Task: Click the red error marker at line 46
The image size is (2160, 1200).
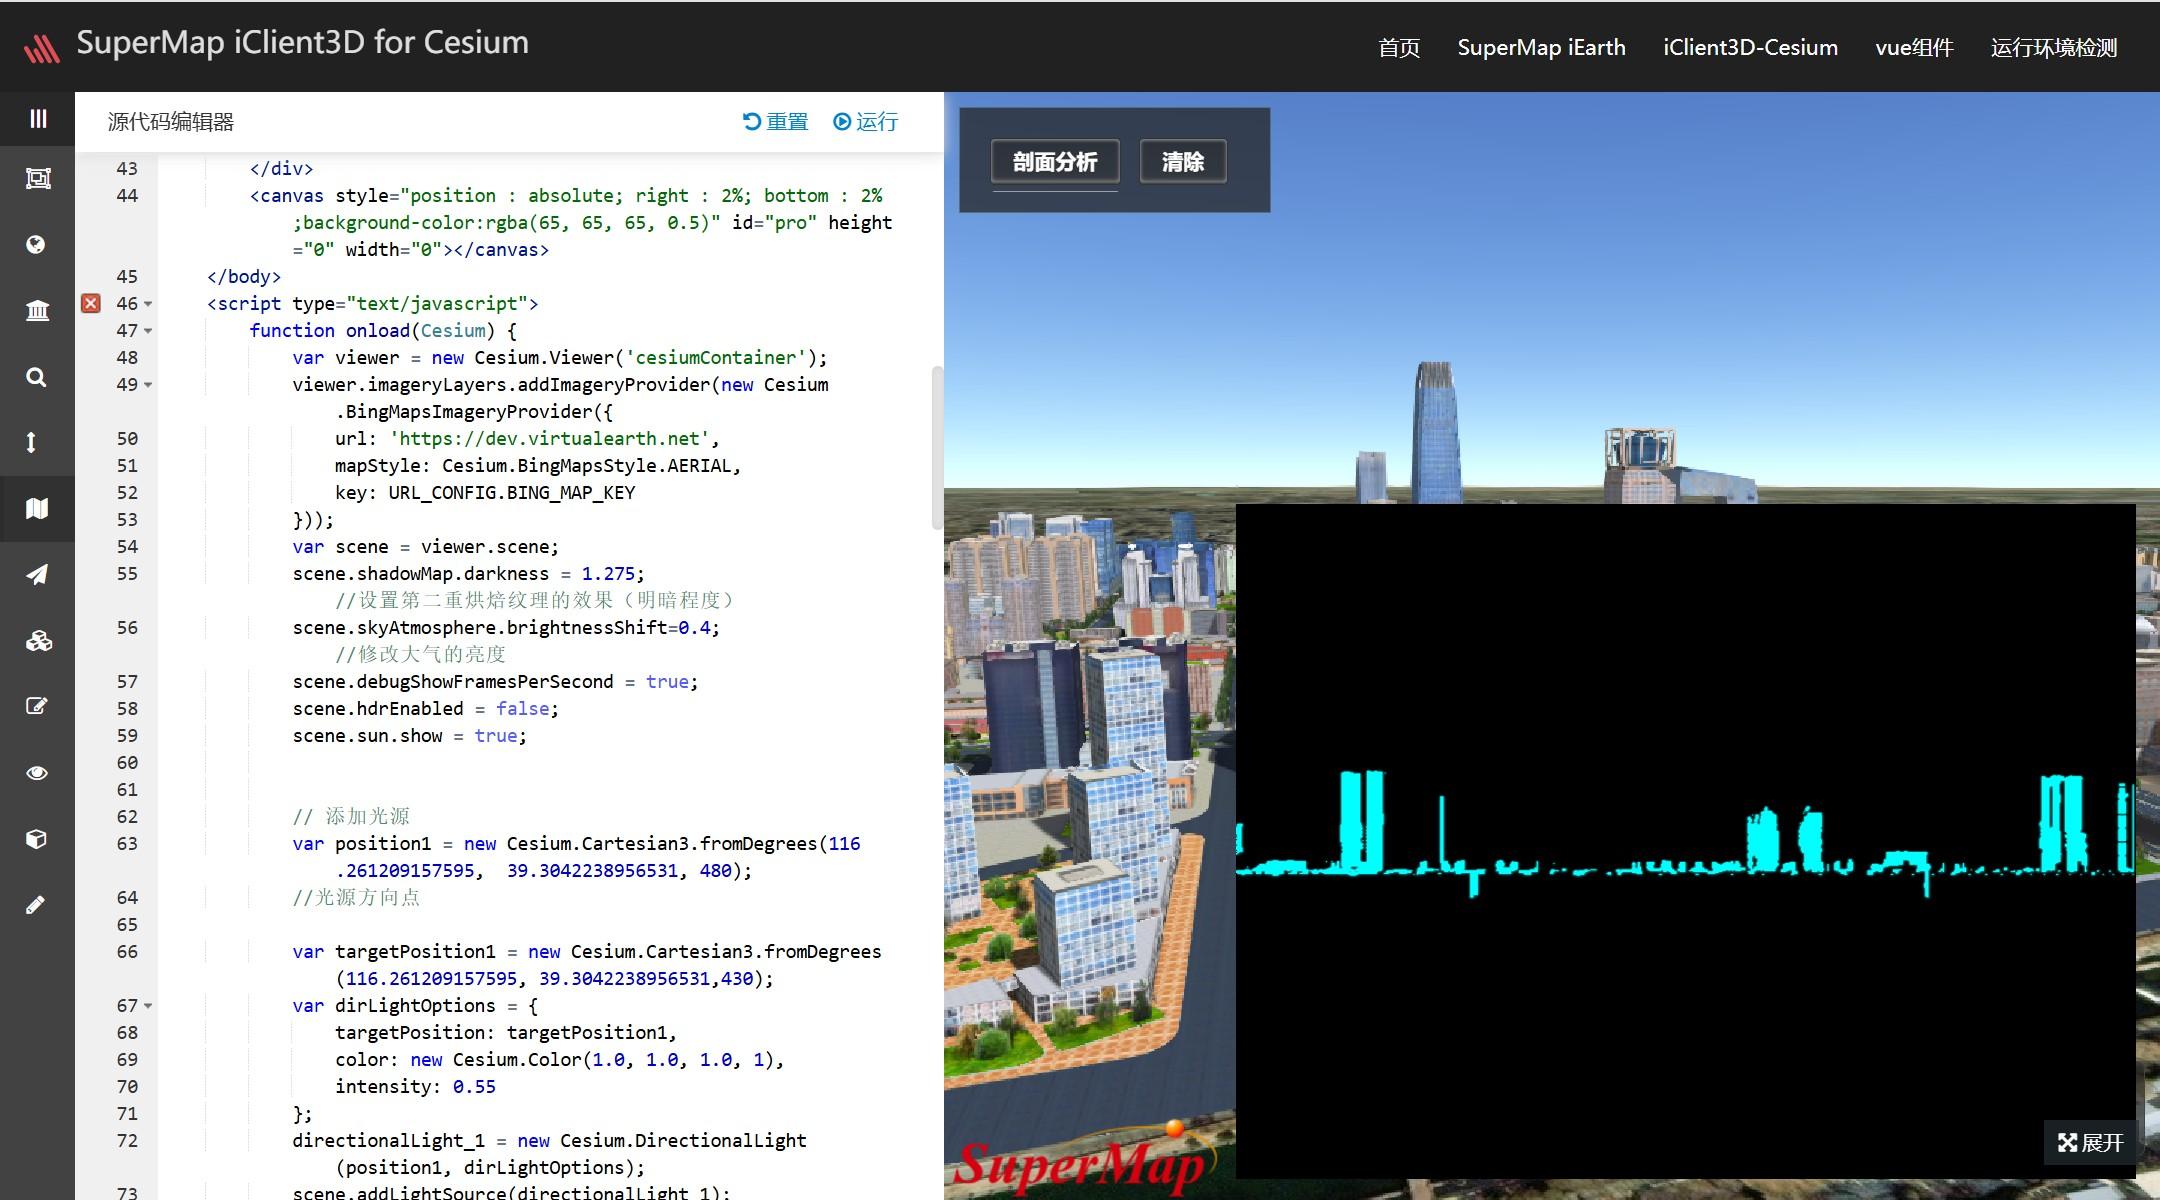Action: tap(91, 303)
